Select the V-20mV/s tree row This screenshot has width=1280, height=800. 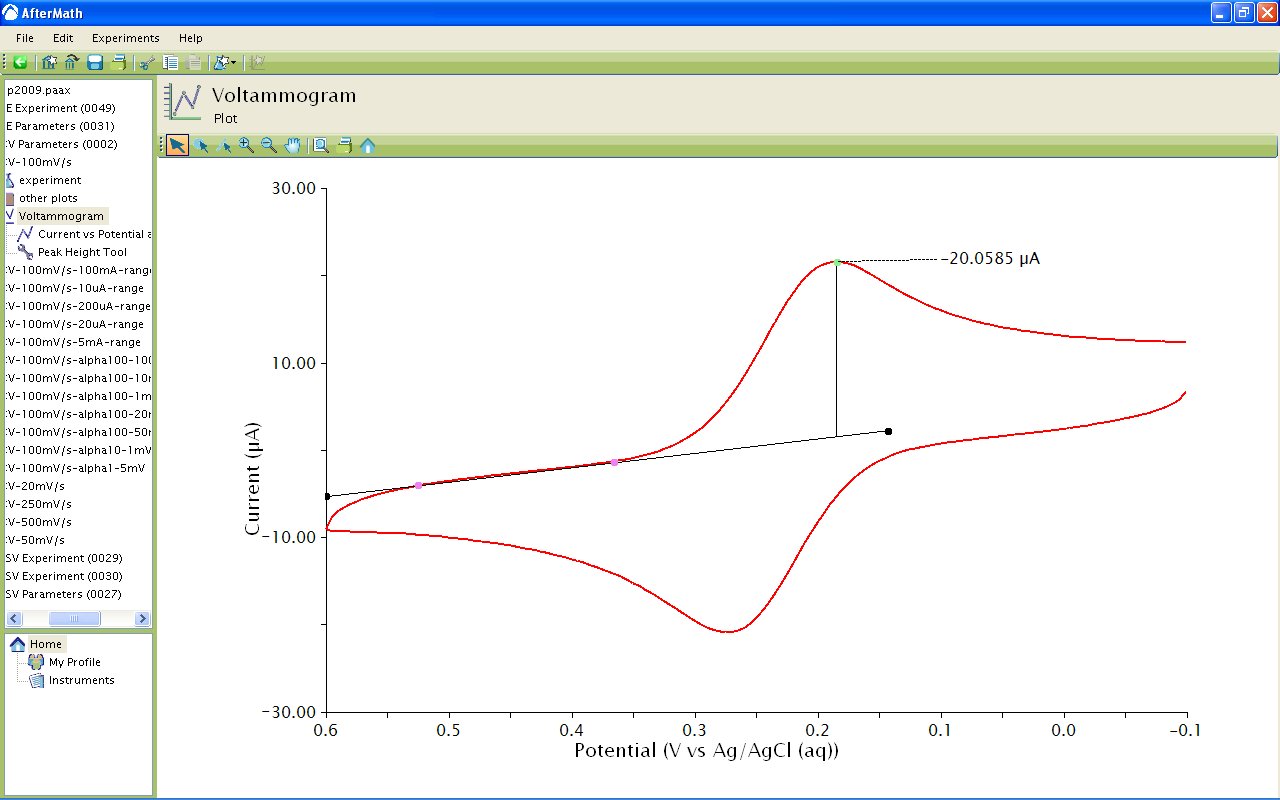pyautogui.click(x=35, y=486)
